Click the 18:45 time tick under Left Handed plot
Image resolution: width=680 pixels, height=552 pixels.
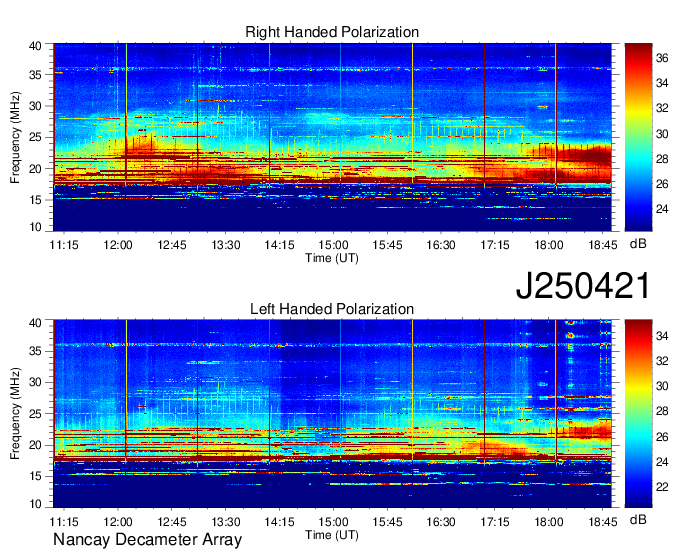point(602,522)
